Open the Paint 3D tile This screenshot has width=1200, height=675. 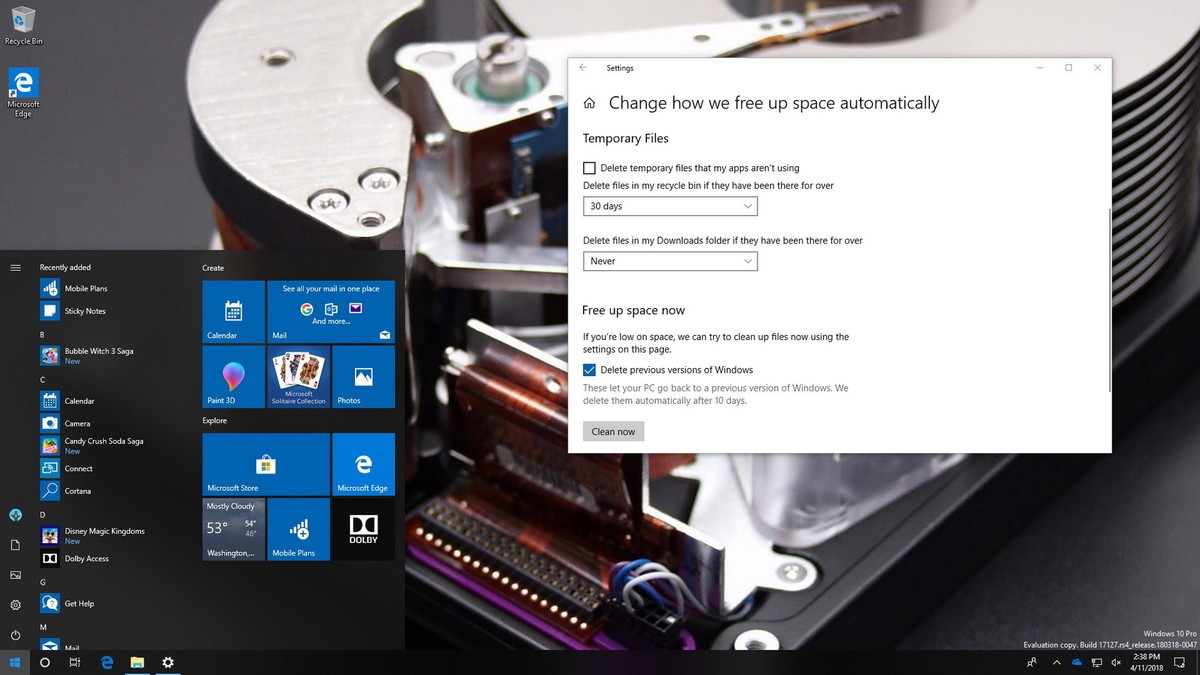233,377
